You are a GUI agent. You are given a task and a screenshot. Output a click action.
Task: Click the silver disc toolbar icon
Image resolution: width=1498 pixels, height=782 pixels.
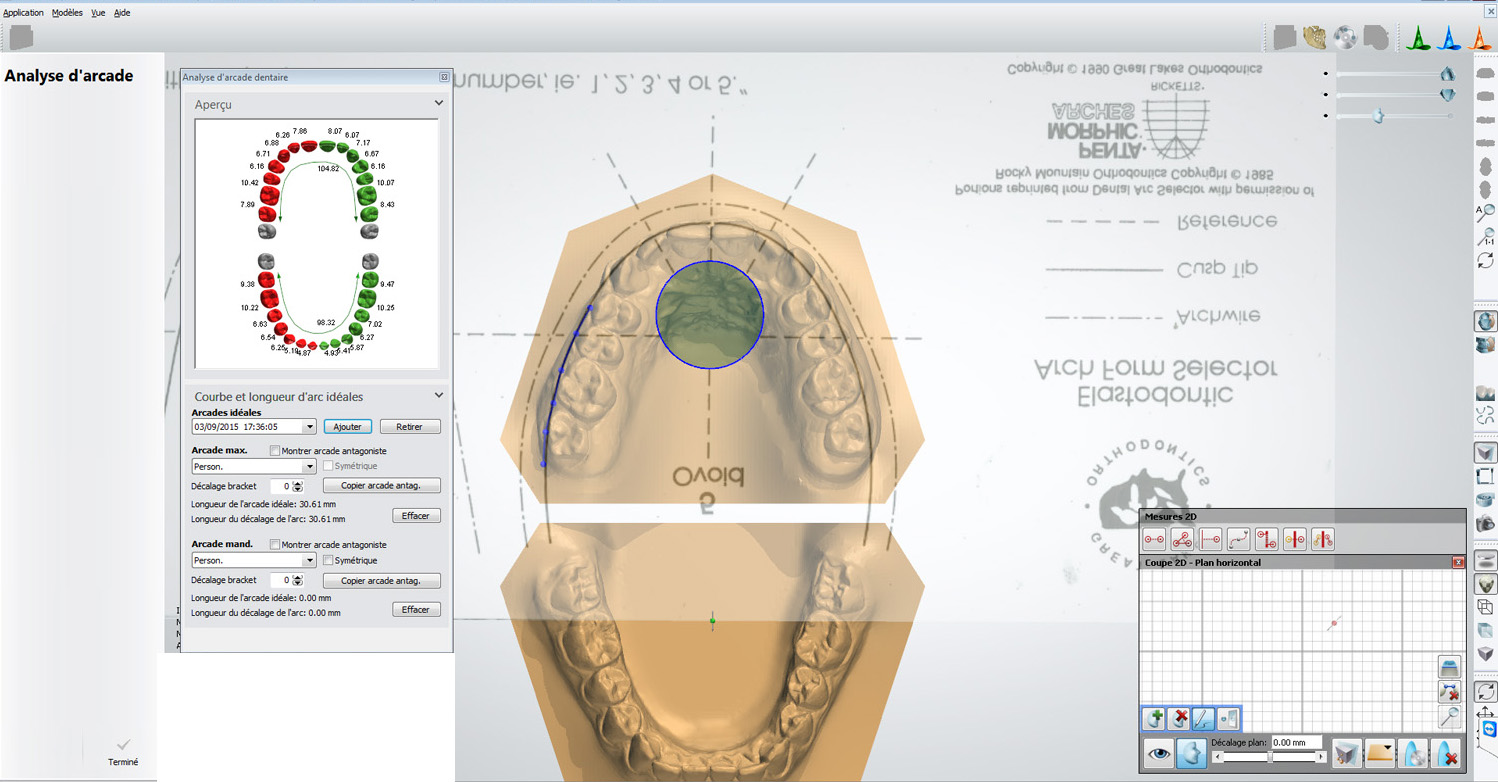[x=1345, y=38]
